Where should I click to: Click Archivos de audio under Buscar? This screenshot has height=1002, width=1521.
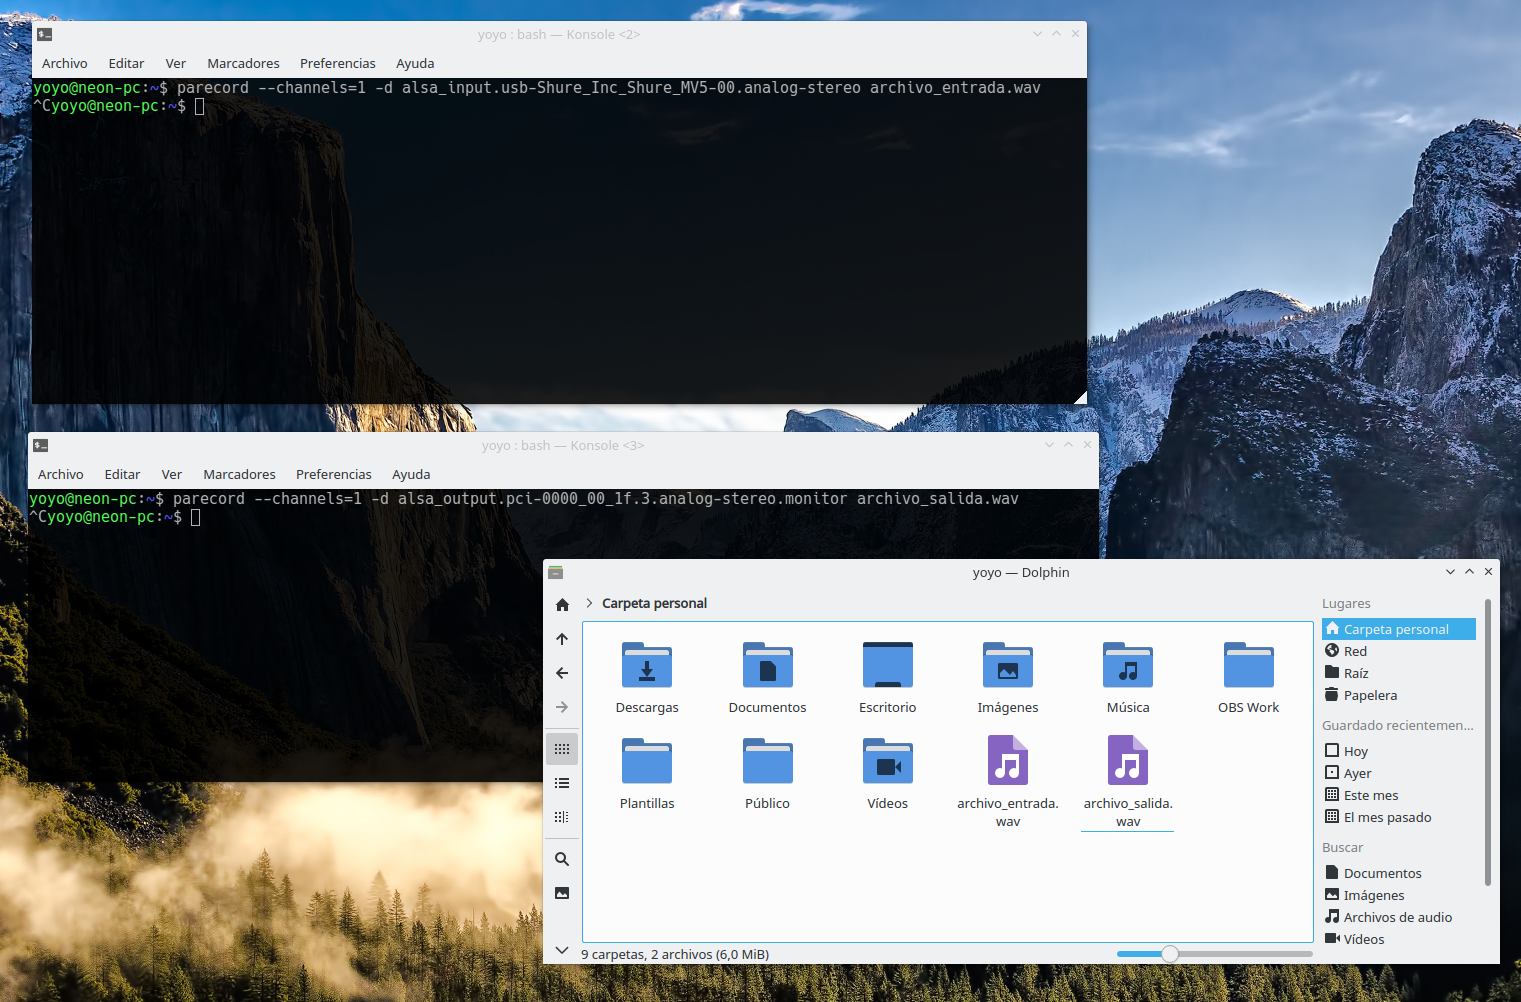coord(1397,917)
